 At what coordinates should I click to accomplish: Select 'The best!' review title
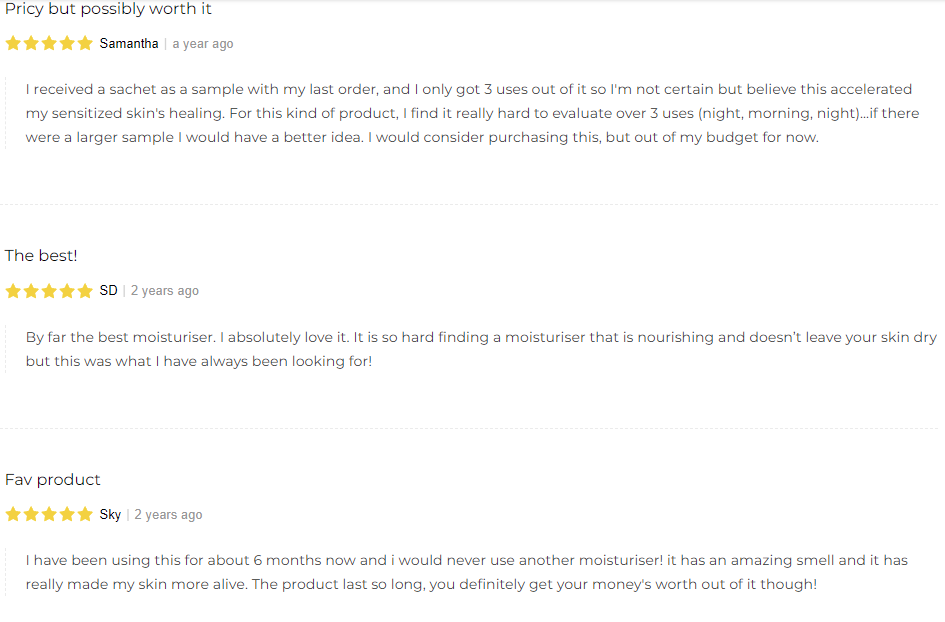pyautogui.click(x=41, y=256)
